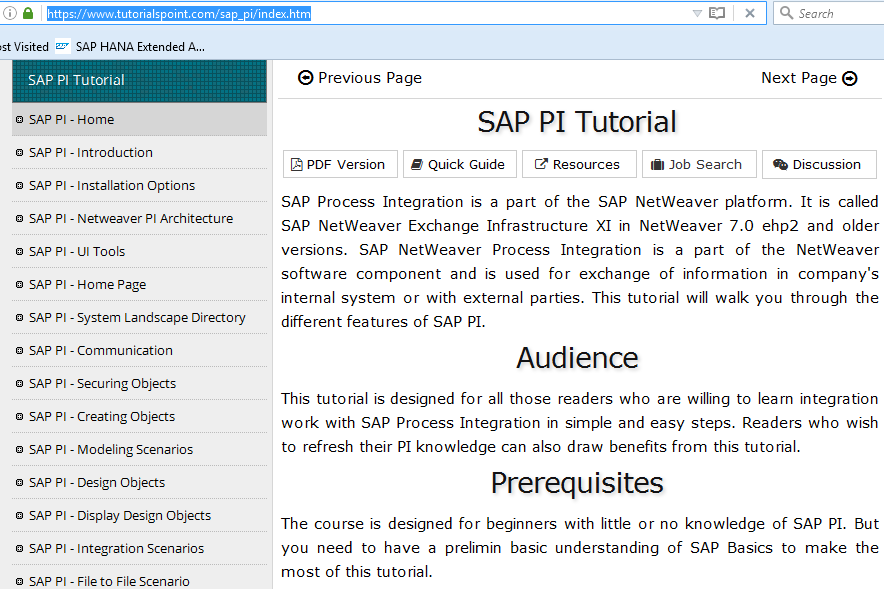Open SAP PI - Netweaver PI Architecture chapter
The image size is (884, 589).
(x=139, y=218)
